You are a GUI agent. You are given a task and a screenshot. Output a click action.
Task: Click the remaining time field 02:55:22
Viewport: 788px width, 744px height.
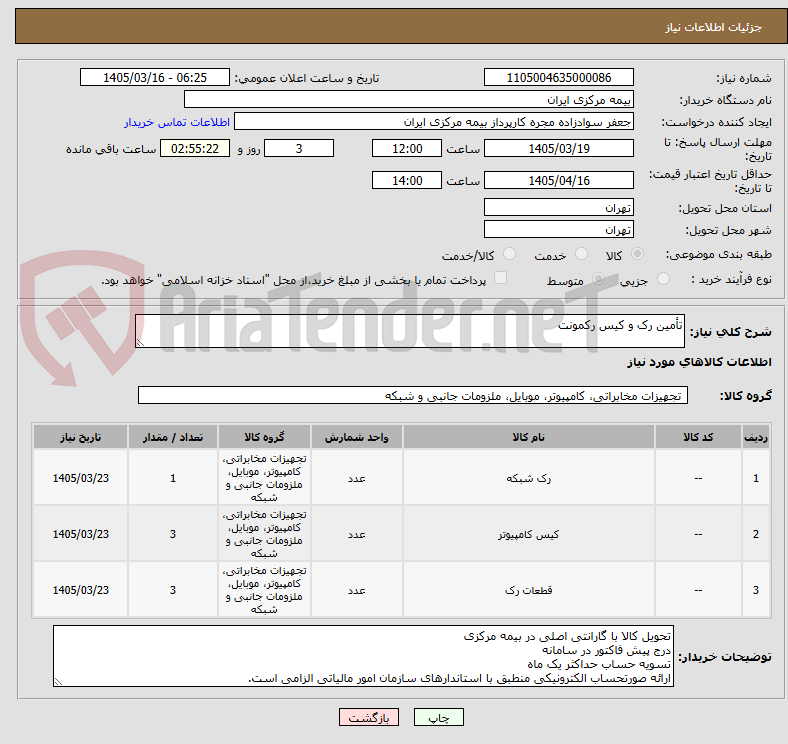pyautogui.click(x=195, y=148)
